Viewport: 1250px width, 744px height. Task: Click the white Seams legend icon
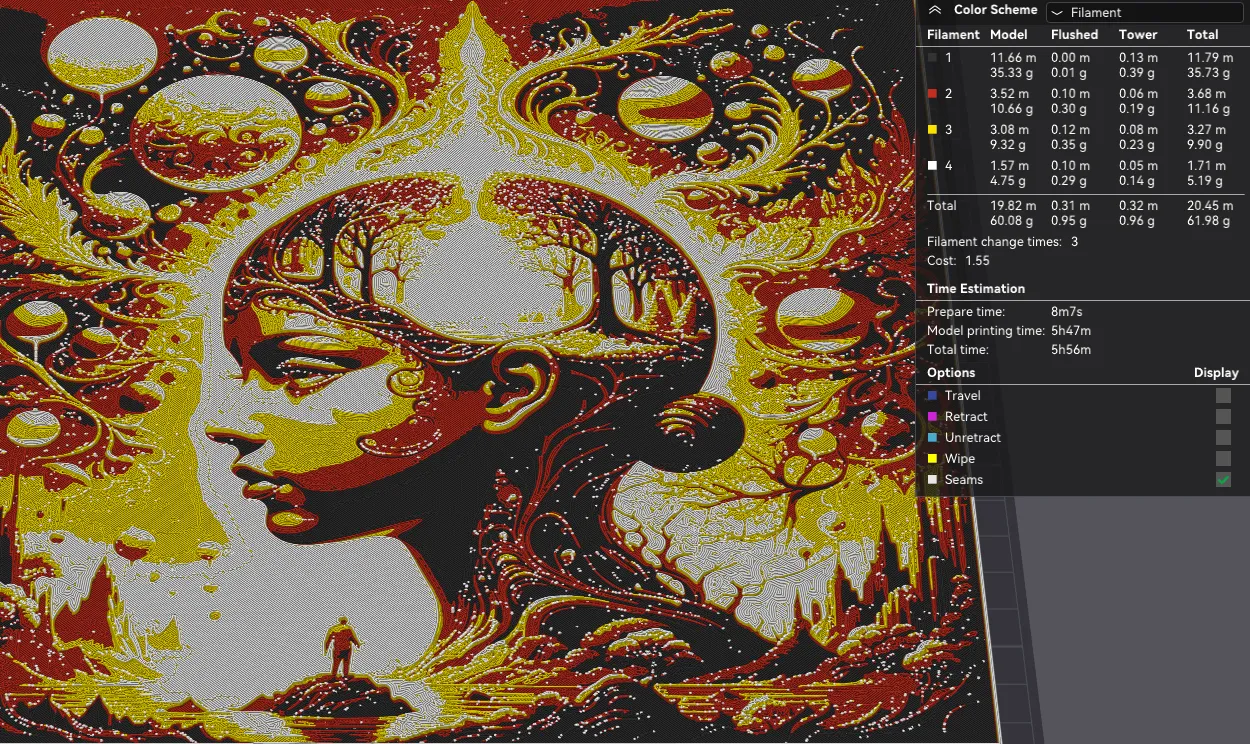pyautogui.click(x=933, y=480)
